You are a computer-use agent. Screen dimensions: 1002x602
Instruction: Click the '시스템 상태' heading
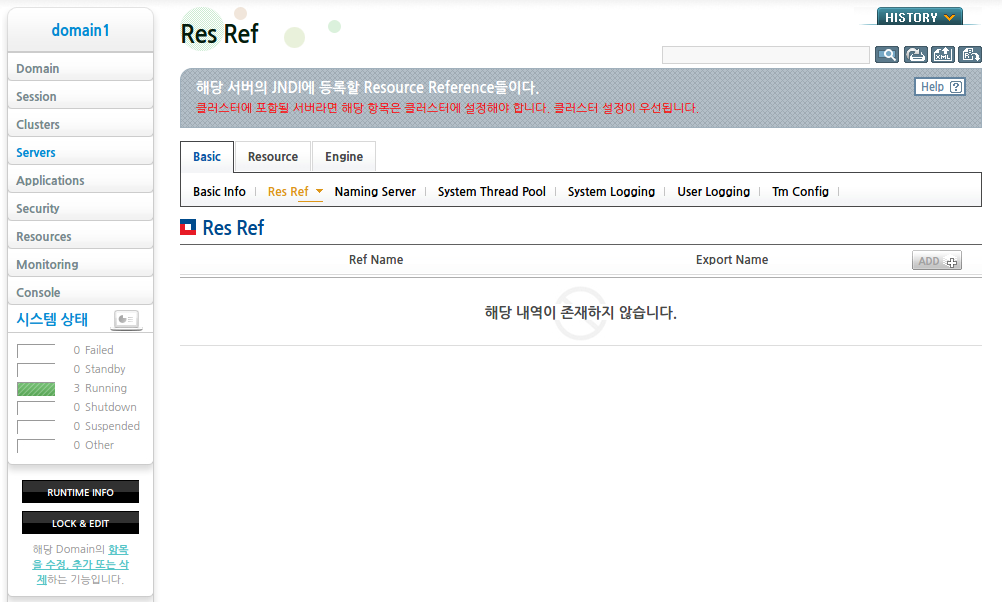tap(52, 320)
